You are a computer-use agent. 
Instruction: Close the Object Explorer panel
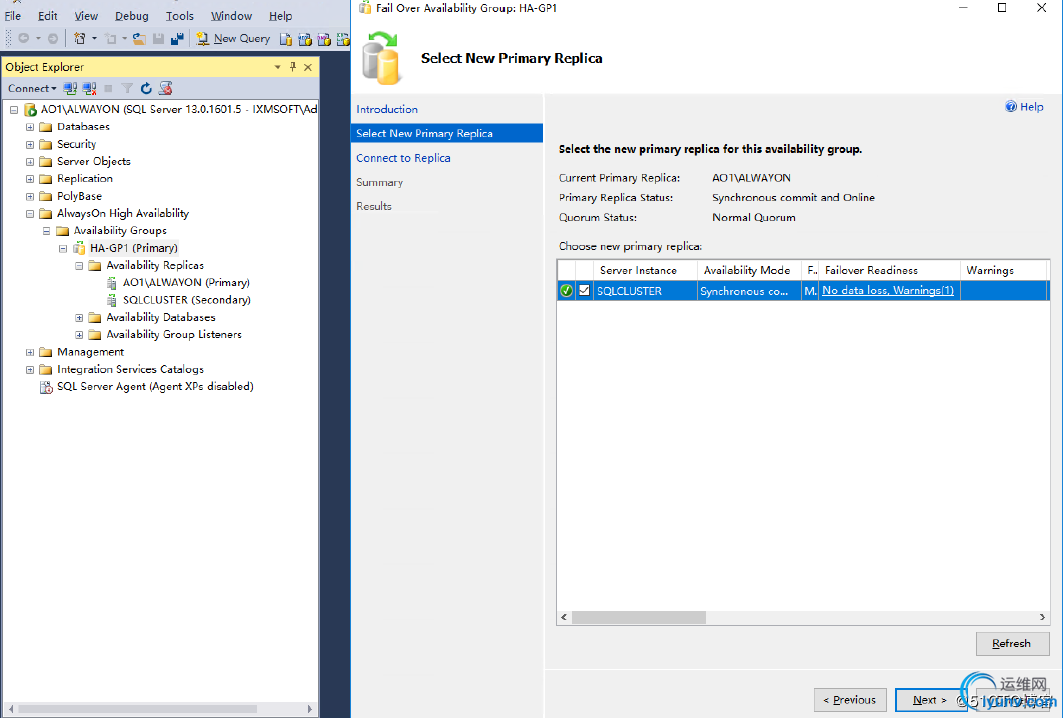click(x=308, y=67)
